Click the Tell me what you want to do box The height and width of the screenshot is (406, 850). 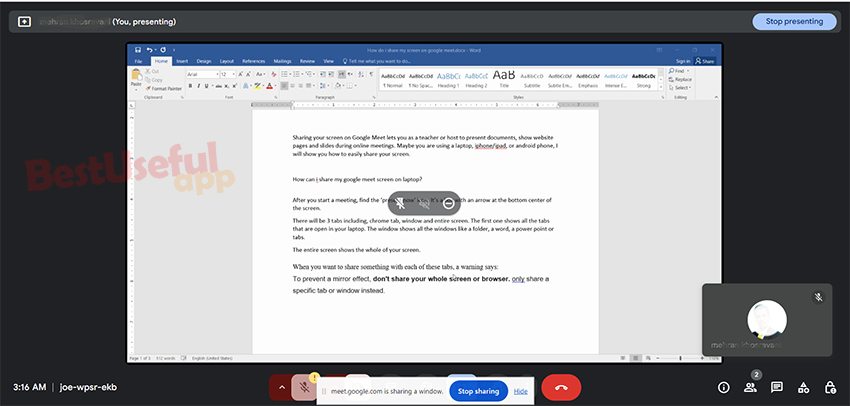coord(379,61)
